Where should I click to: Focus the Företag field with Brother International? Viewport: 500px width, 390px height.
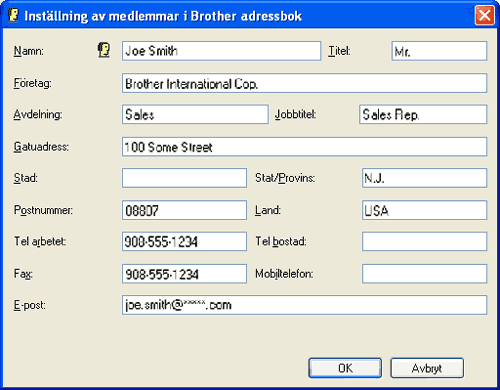[304, 83]
